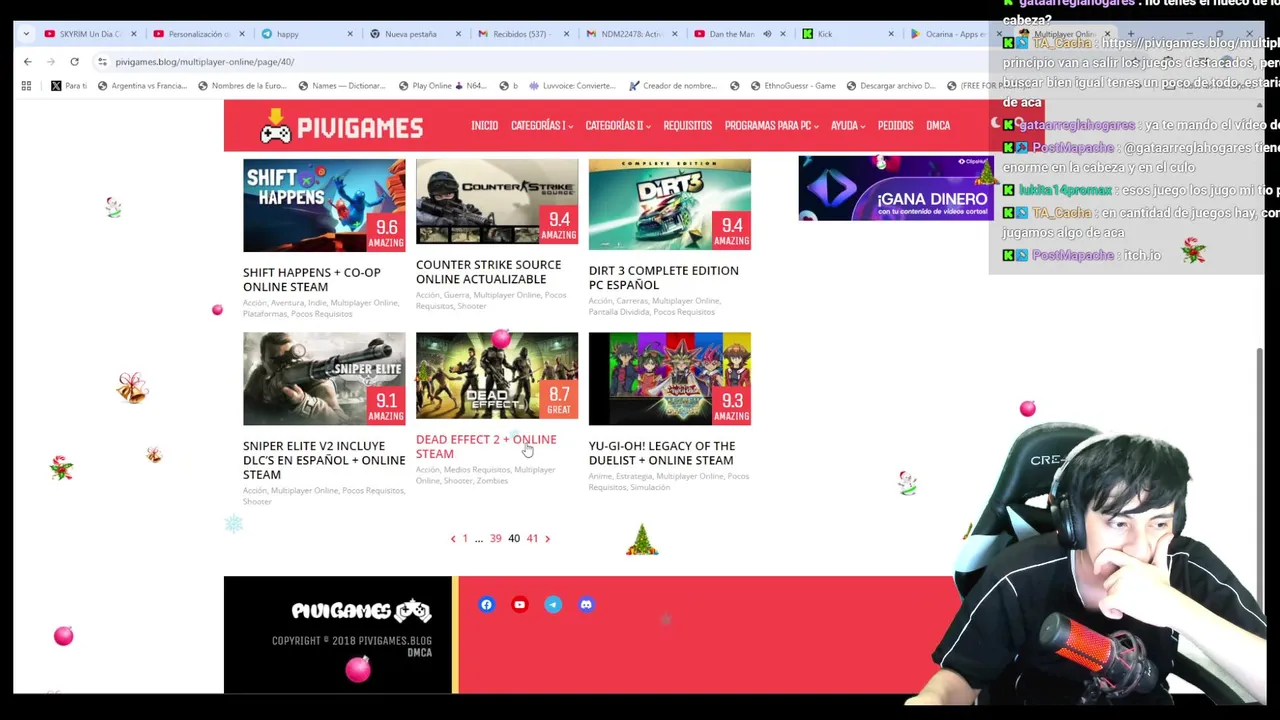Screen dimensions: 1280x720
Task: Open the PEDIDOS menu item
Action: pos(895,126)
